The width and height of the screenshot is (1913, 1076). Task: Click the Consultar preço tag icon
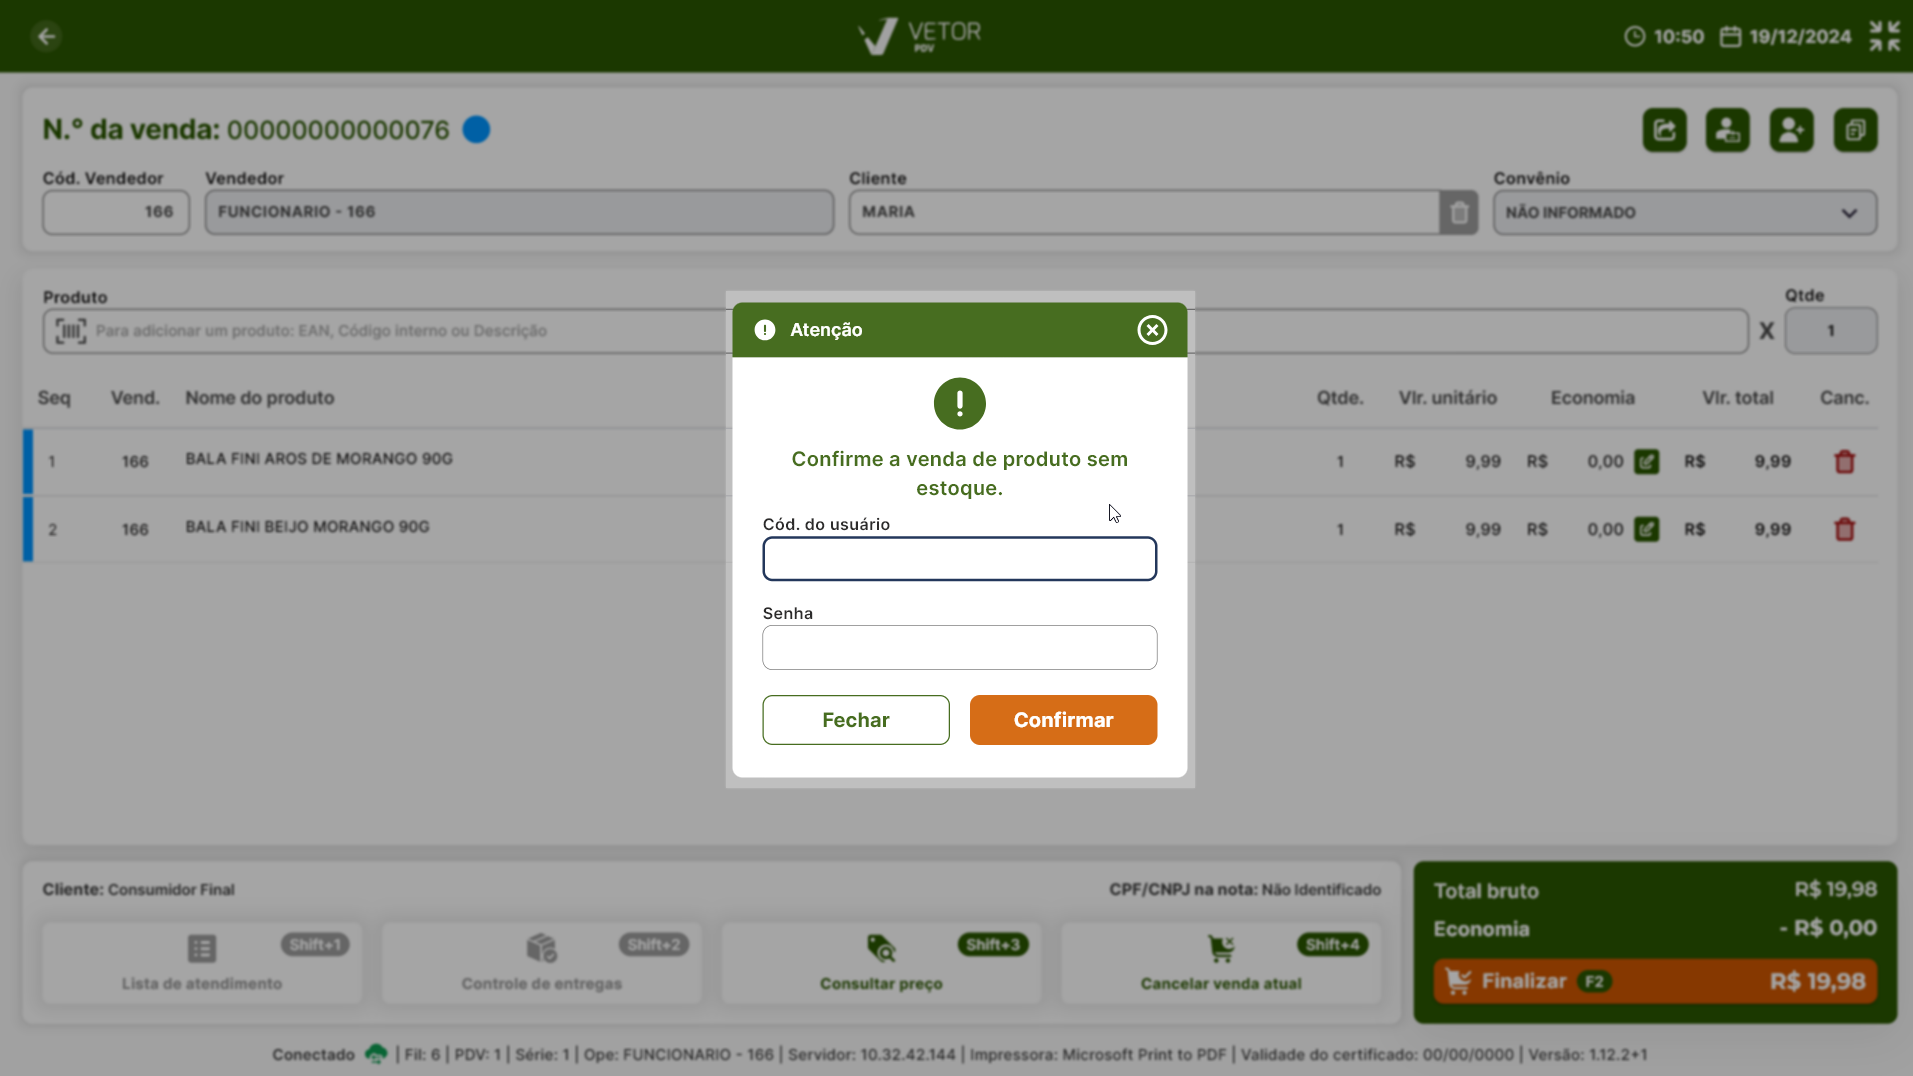tap(881, 948)
